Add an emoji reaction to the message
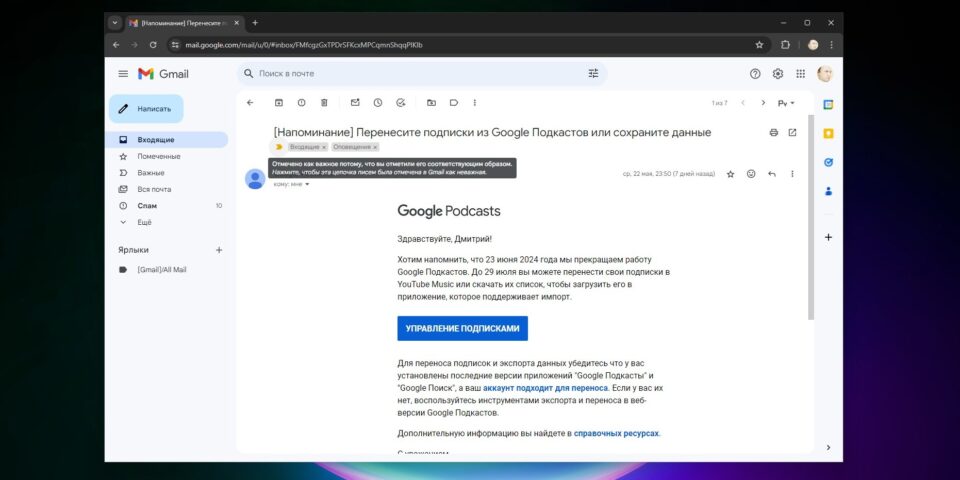 (751, 174)
